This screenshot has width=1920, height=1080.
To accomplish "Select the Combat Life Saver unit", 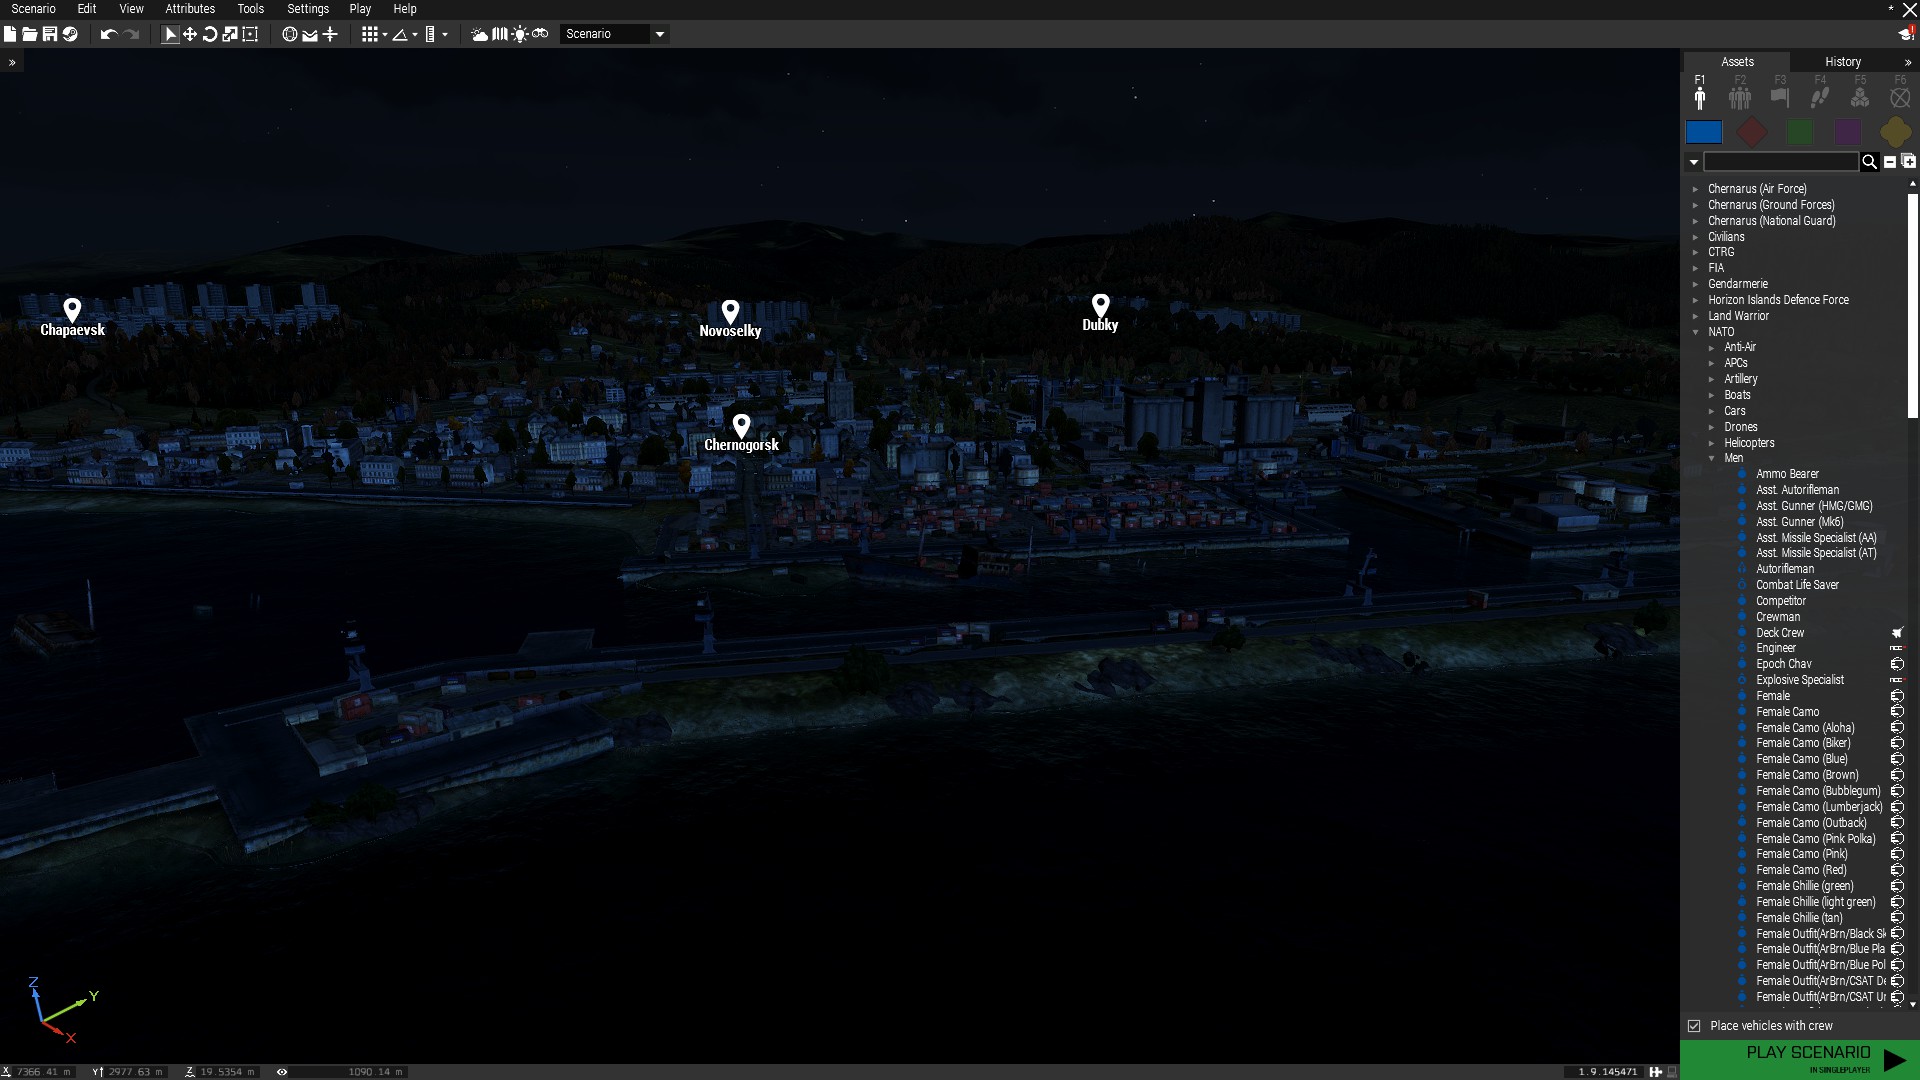I will 1797,585.
